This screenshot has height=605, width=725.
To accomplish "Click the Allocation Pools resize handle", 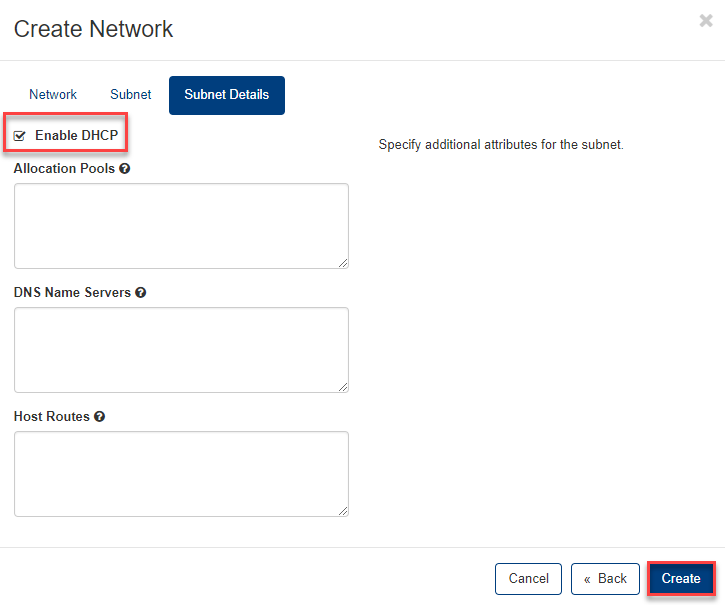I will point(343,263).
